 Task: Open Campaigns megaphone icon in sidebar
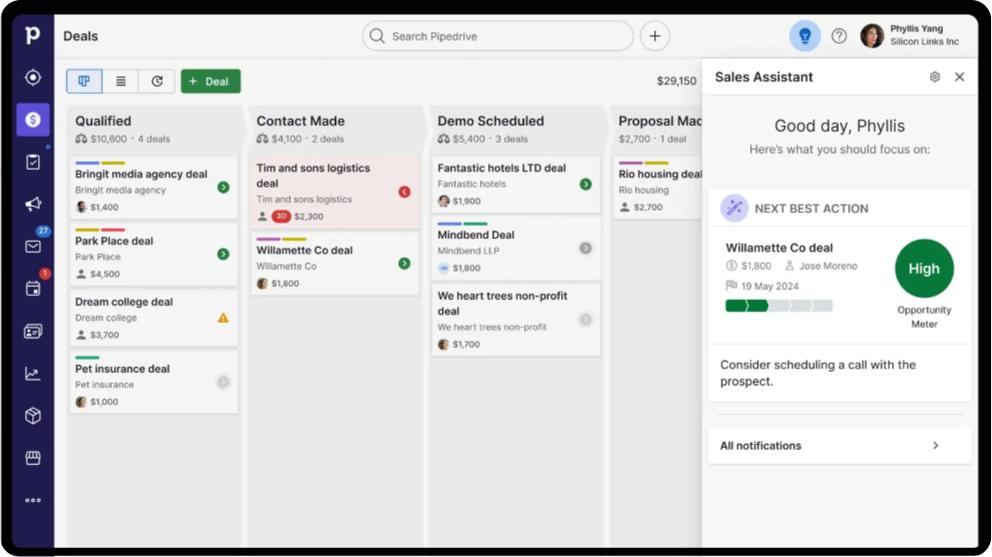33,204
